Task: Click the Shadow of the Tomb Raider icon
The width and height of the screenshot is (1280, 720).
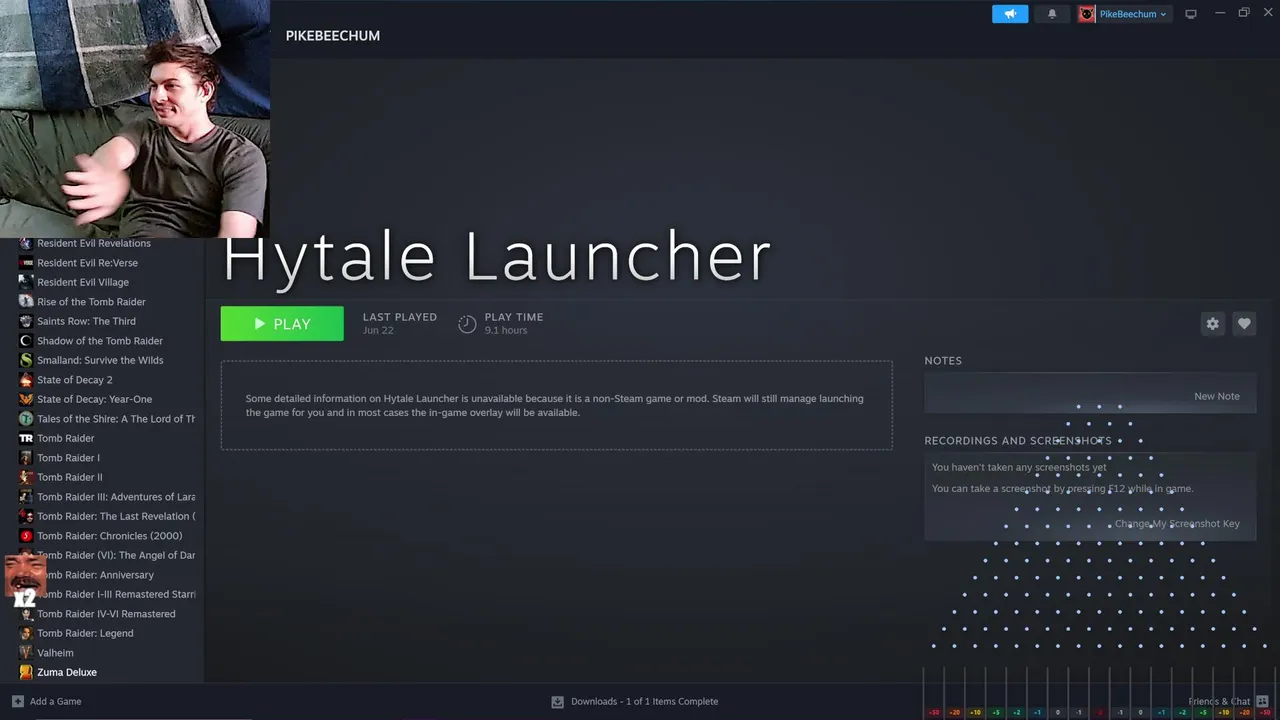Action: click(26, 341)
